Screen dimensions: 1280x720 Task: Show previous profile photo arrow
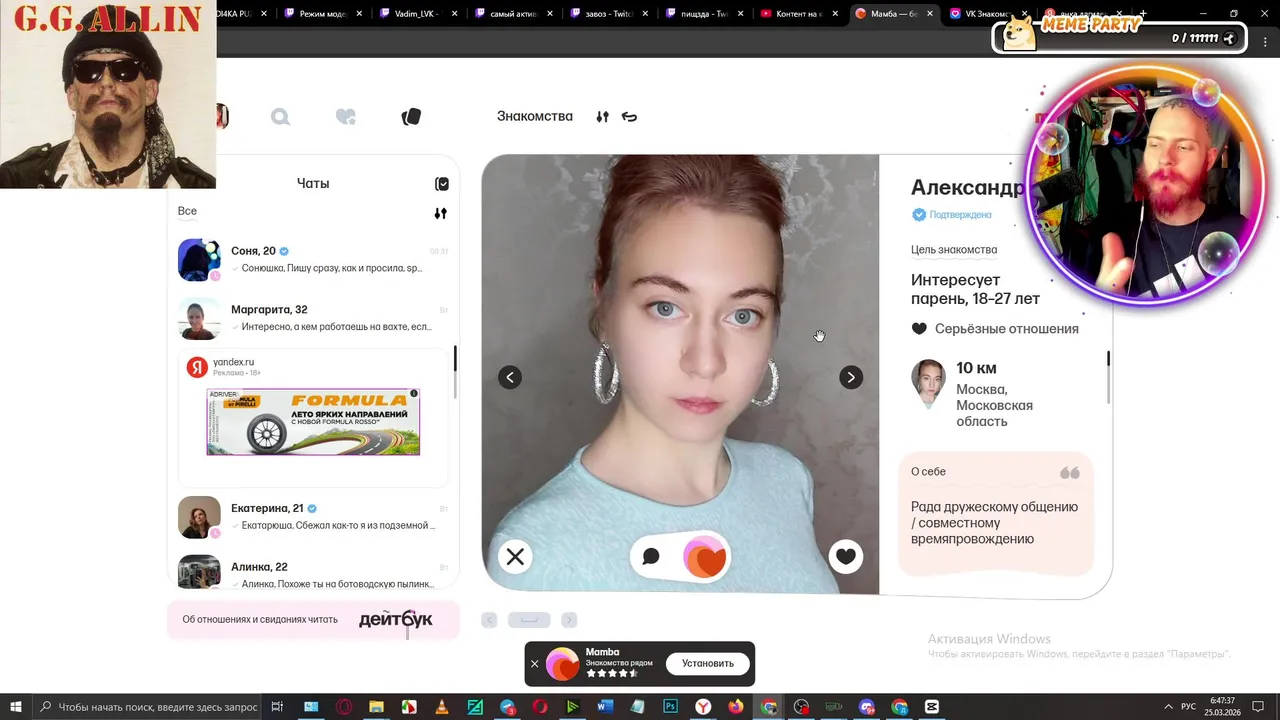tap(510, 377)
